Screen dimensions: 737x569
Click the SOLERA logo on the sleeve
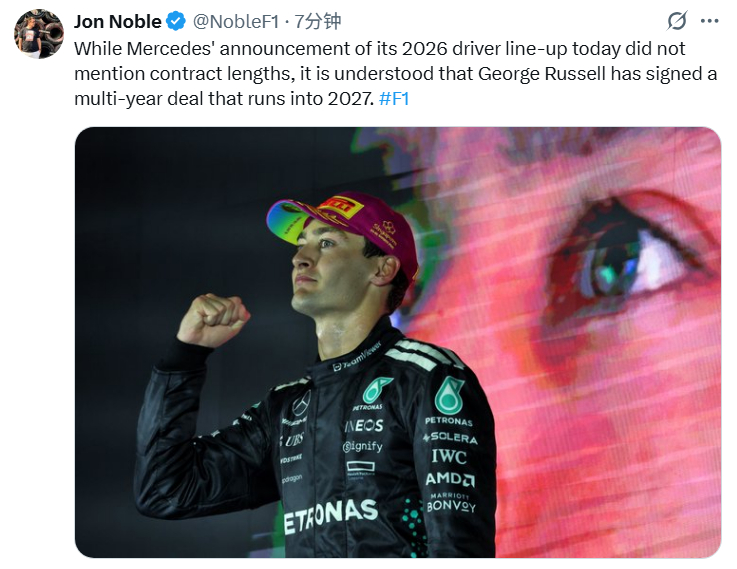pyautogui.click(x=450, y=438)
